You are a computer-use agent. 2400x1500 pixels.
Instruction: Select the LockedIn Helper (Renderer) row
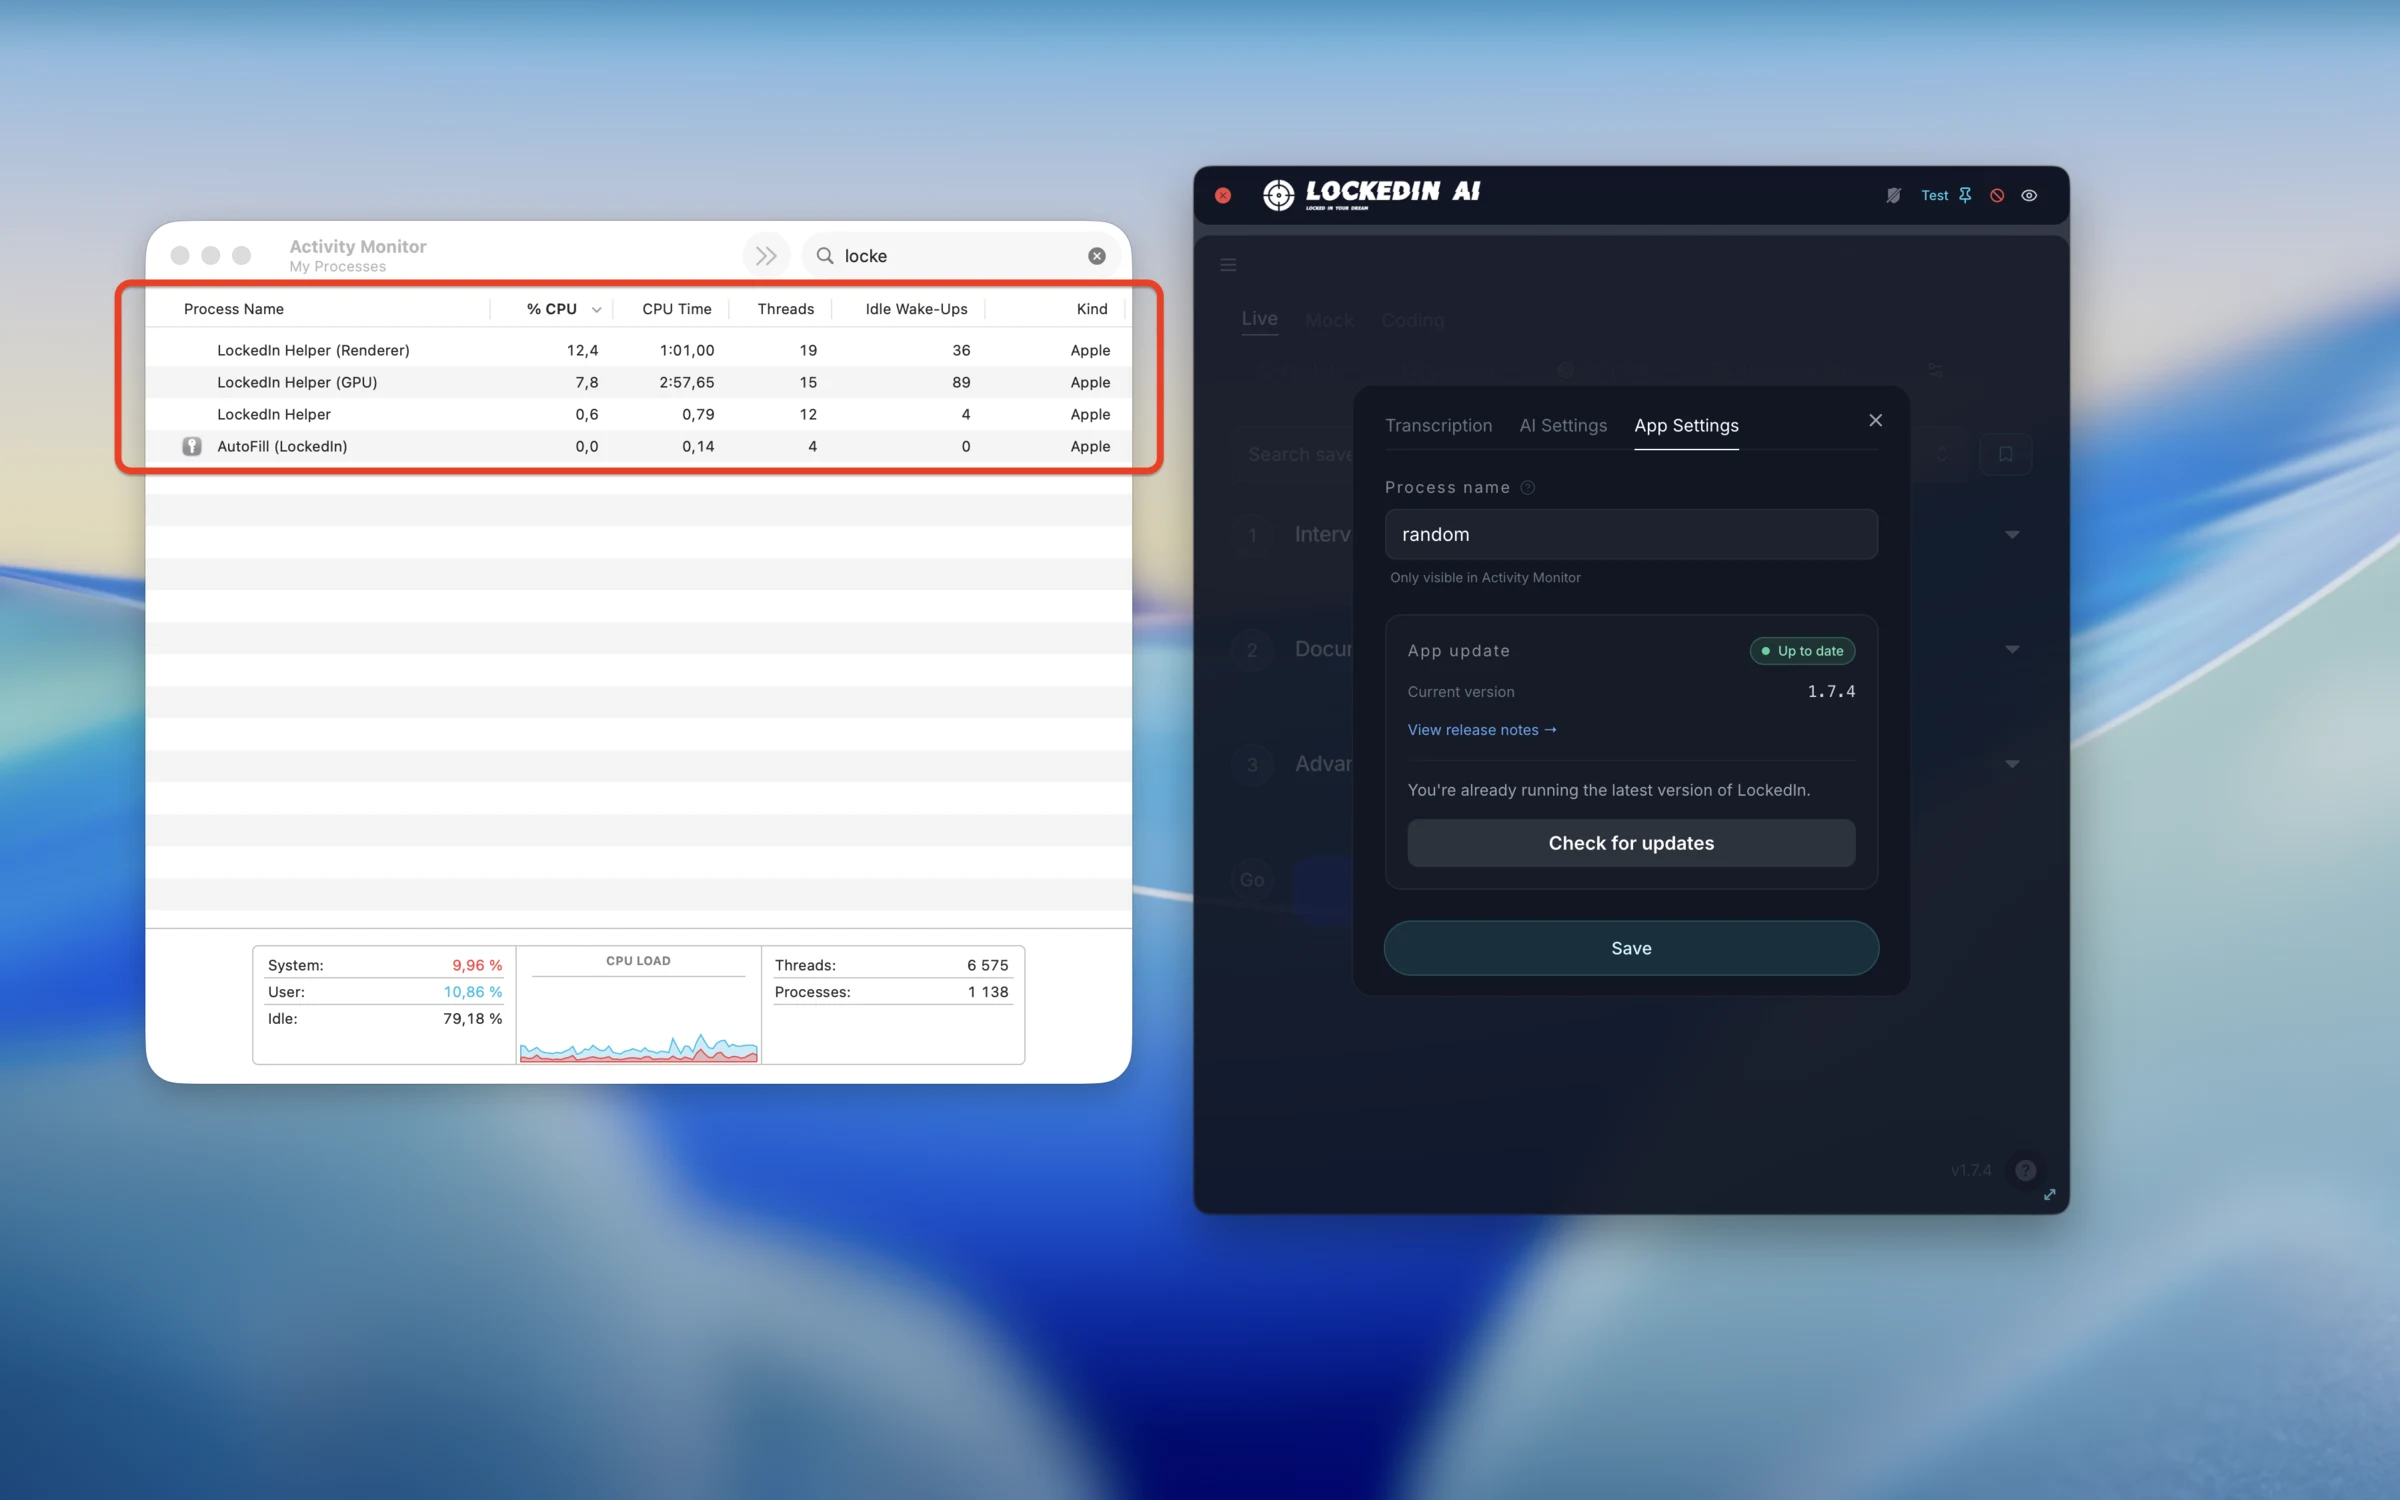(x=638, y=350)
